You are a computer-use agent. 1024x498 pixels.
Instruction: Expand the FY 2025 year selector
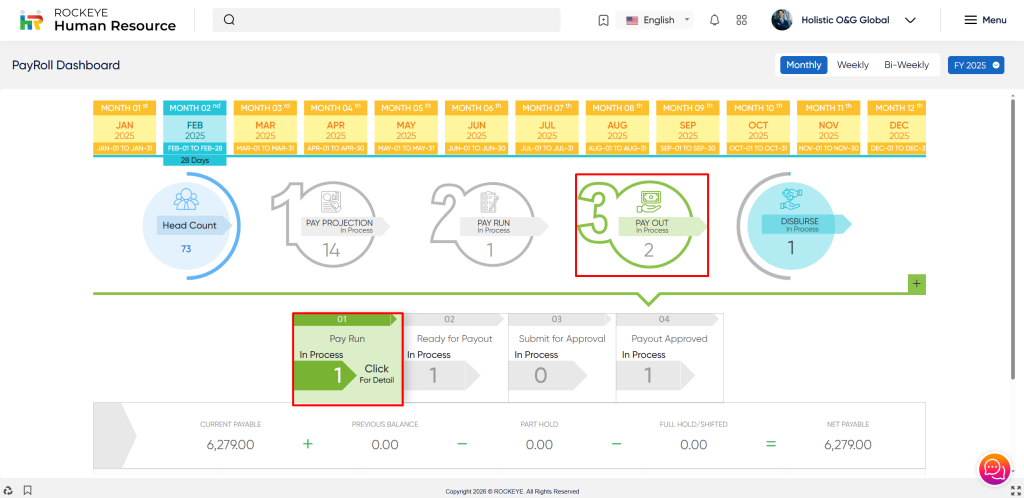[975, 65]
